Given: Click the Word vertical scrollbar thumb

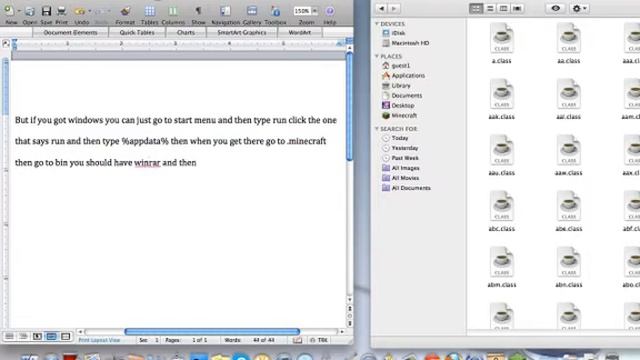Looking at the screenshot, I should pyautogui.click(x=349, y=107).
